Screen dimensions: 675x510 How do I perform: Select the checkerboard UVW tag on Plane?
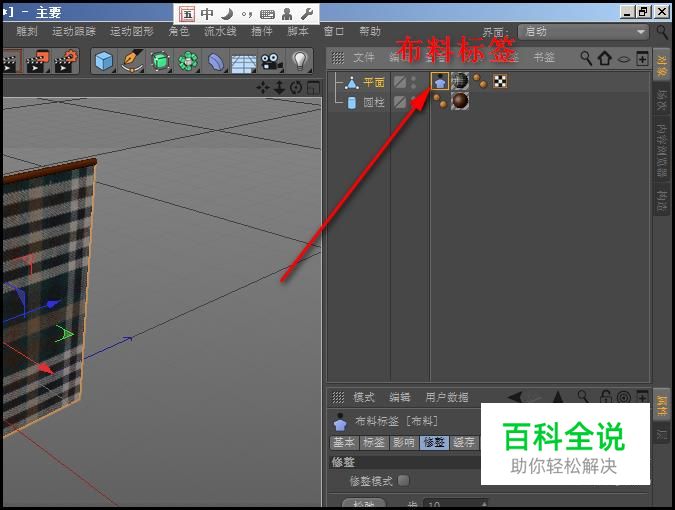(x=500, y=81)
